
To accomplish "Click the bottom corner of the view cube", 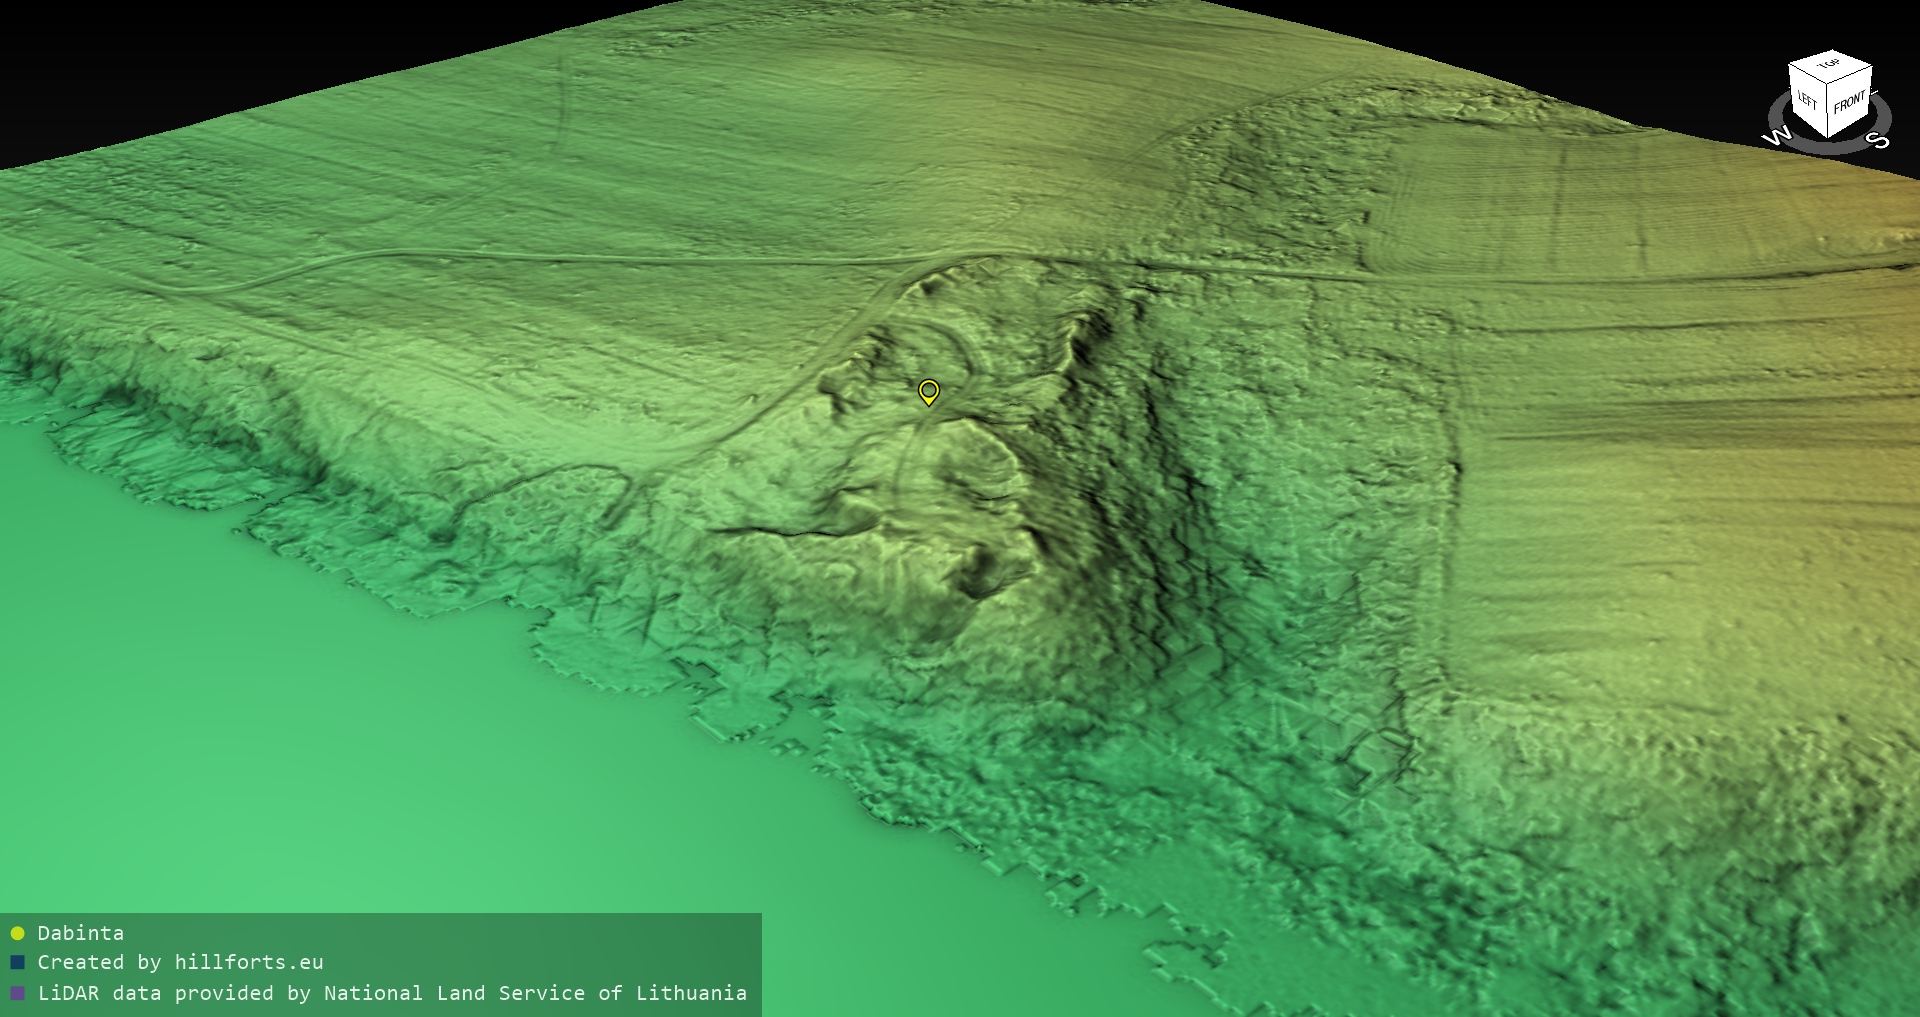I will (x=1829, y=137).
